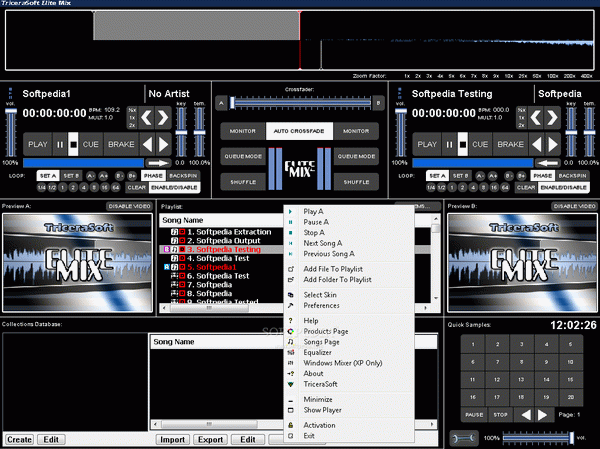Click the right arrow next to deck A progress bar
The image size is (600, 449).
159,163
